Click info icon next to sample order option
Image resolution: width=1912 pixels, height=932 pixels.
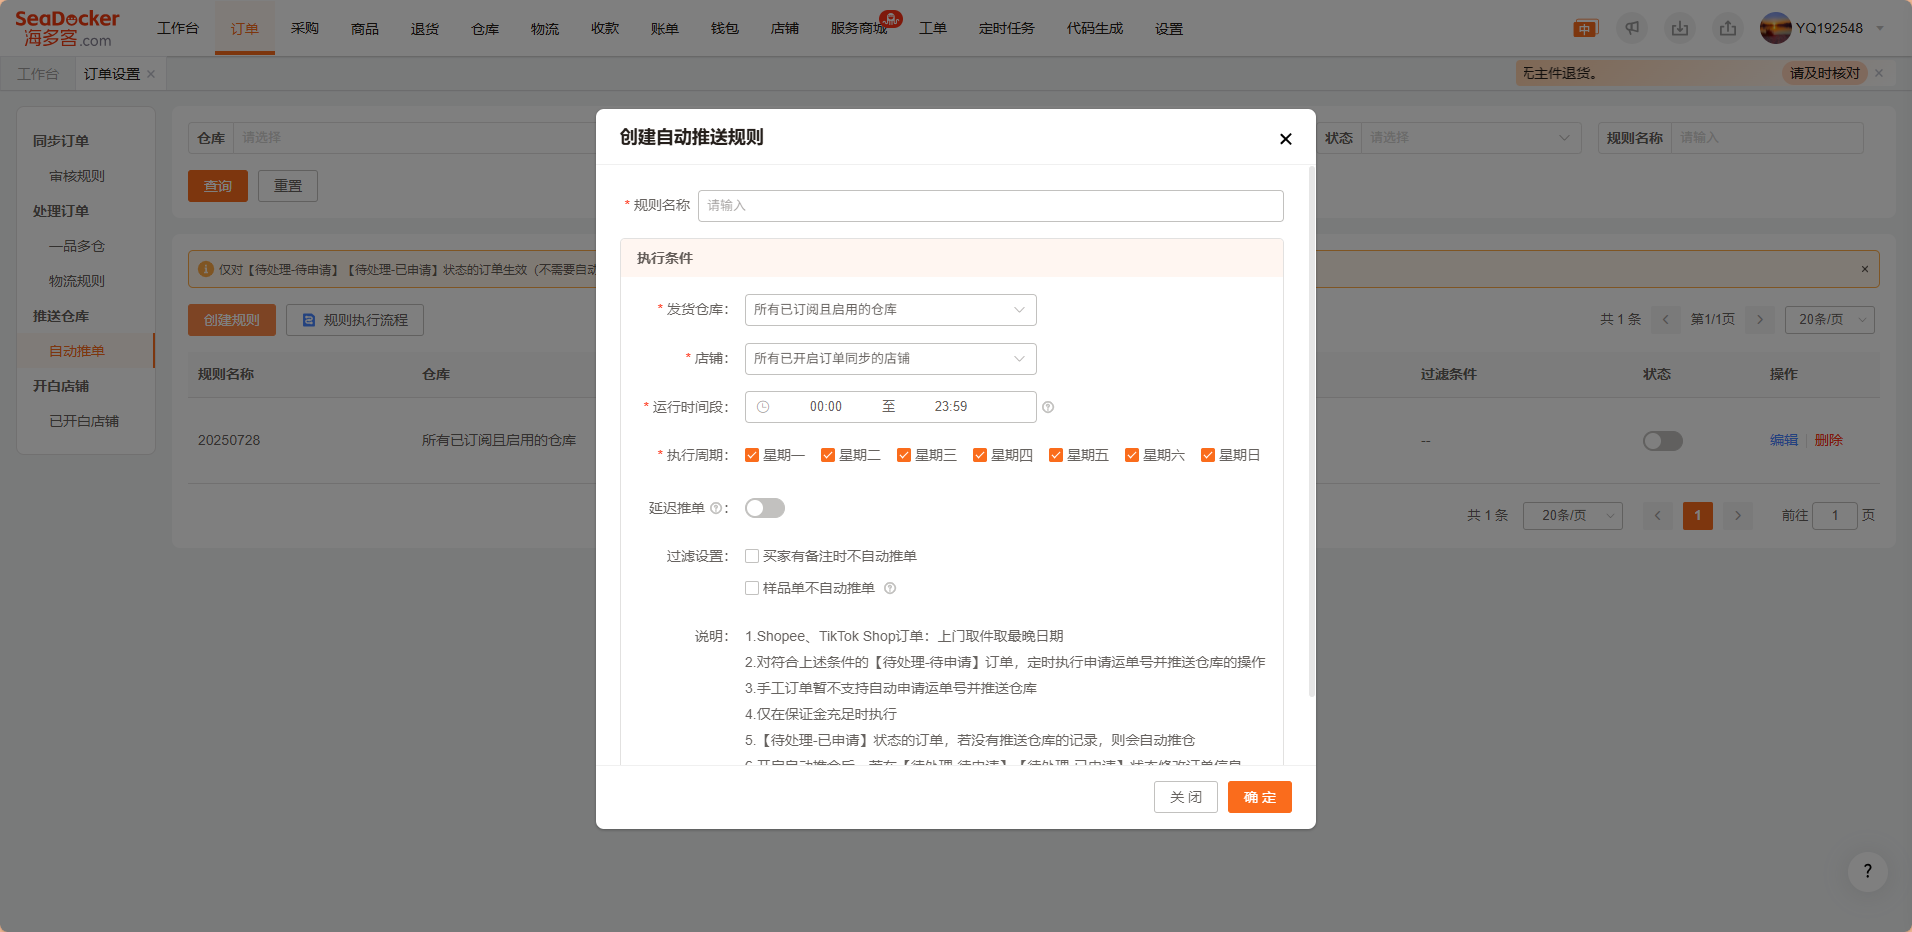click(x=890, y=588)
